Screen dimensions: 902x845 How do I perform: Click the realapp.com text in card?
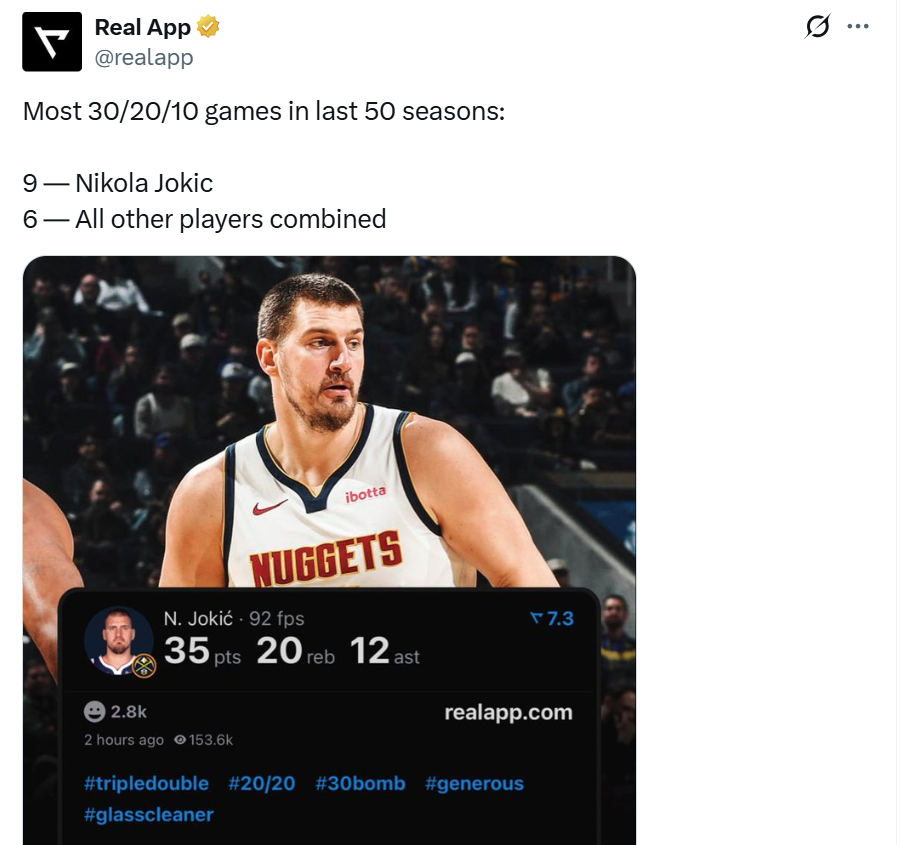(508, 712)
